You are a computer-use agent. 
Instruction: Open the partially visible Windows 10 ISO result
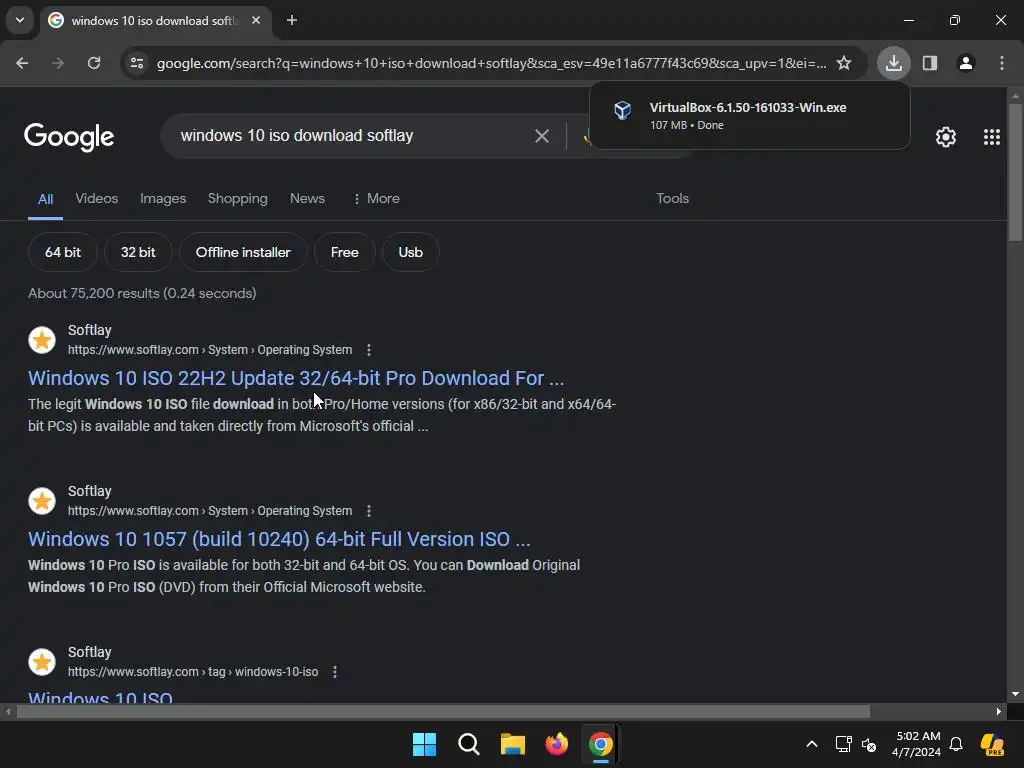(100, 696)
